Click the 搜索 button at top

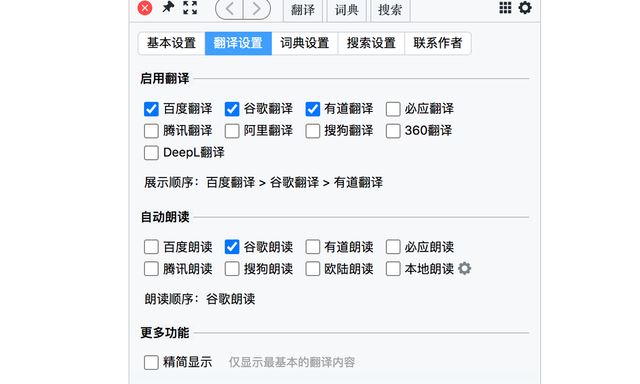coord(390,10)
